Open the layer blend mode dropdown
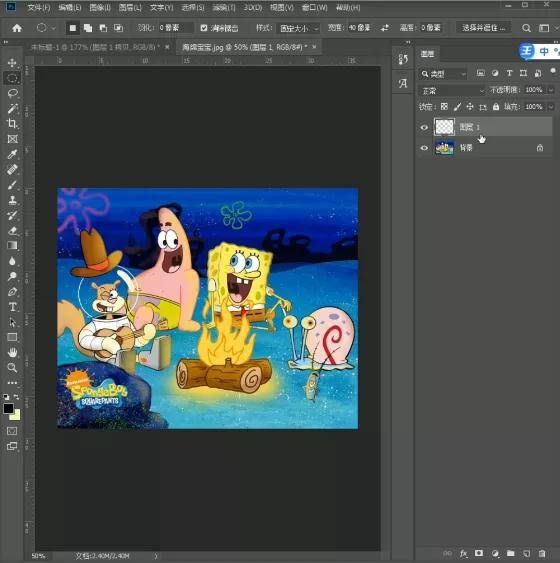The height and width of the screenshot is (563, 560). coord(452,90)
